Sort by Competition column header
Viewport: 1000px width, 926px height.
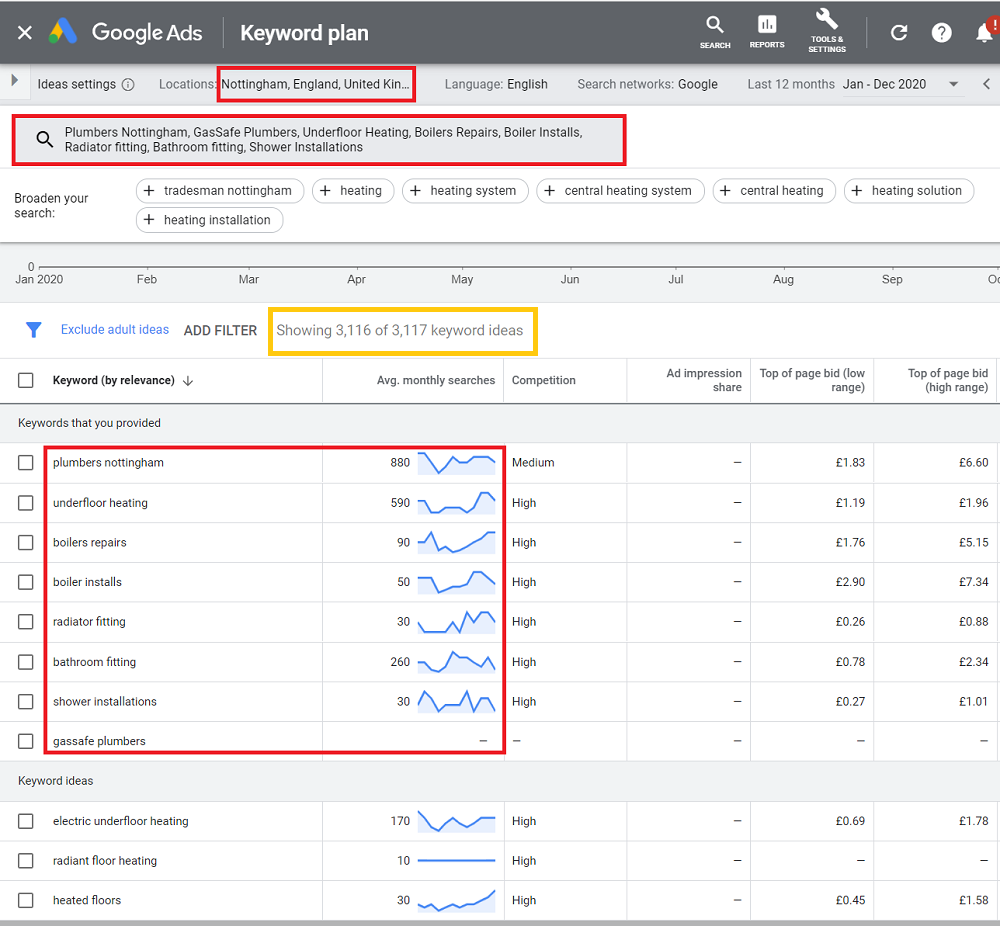(543, 381)
